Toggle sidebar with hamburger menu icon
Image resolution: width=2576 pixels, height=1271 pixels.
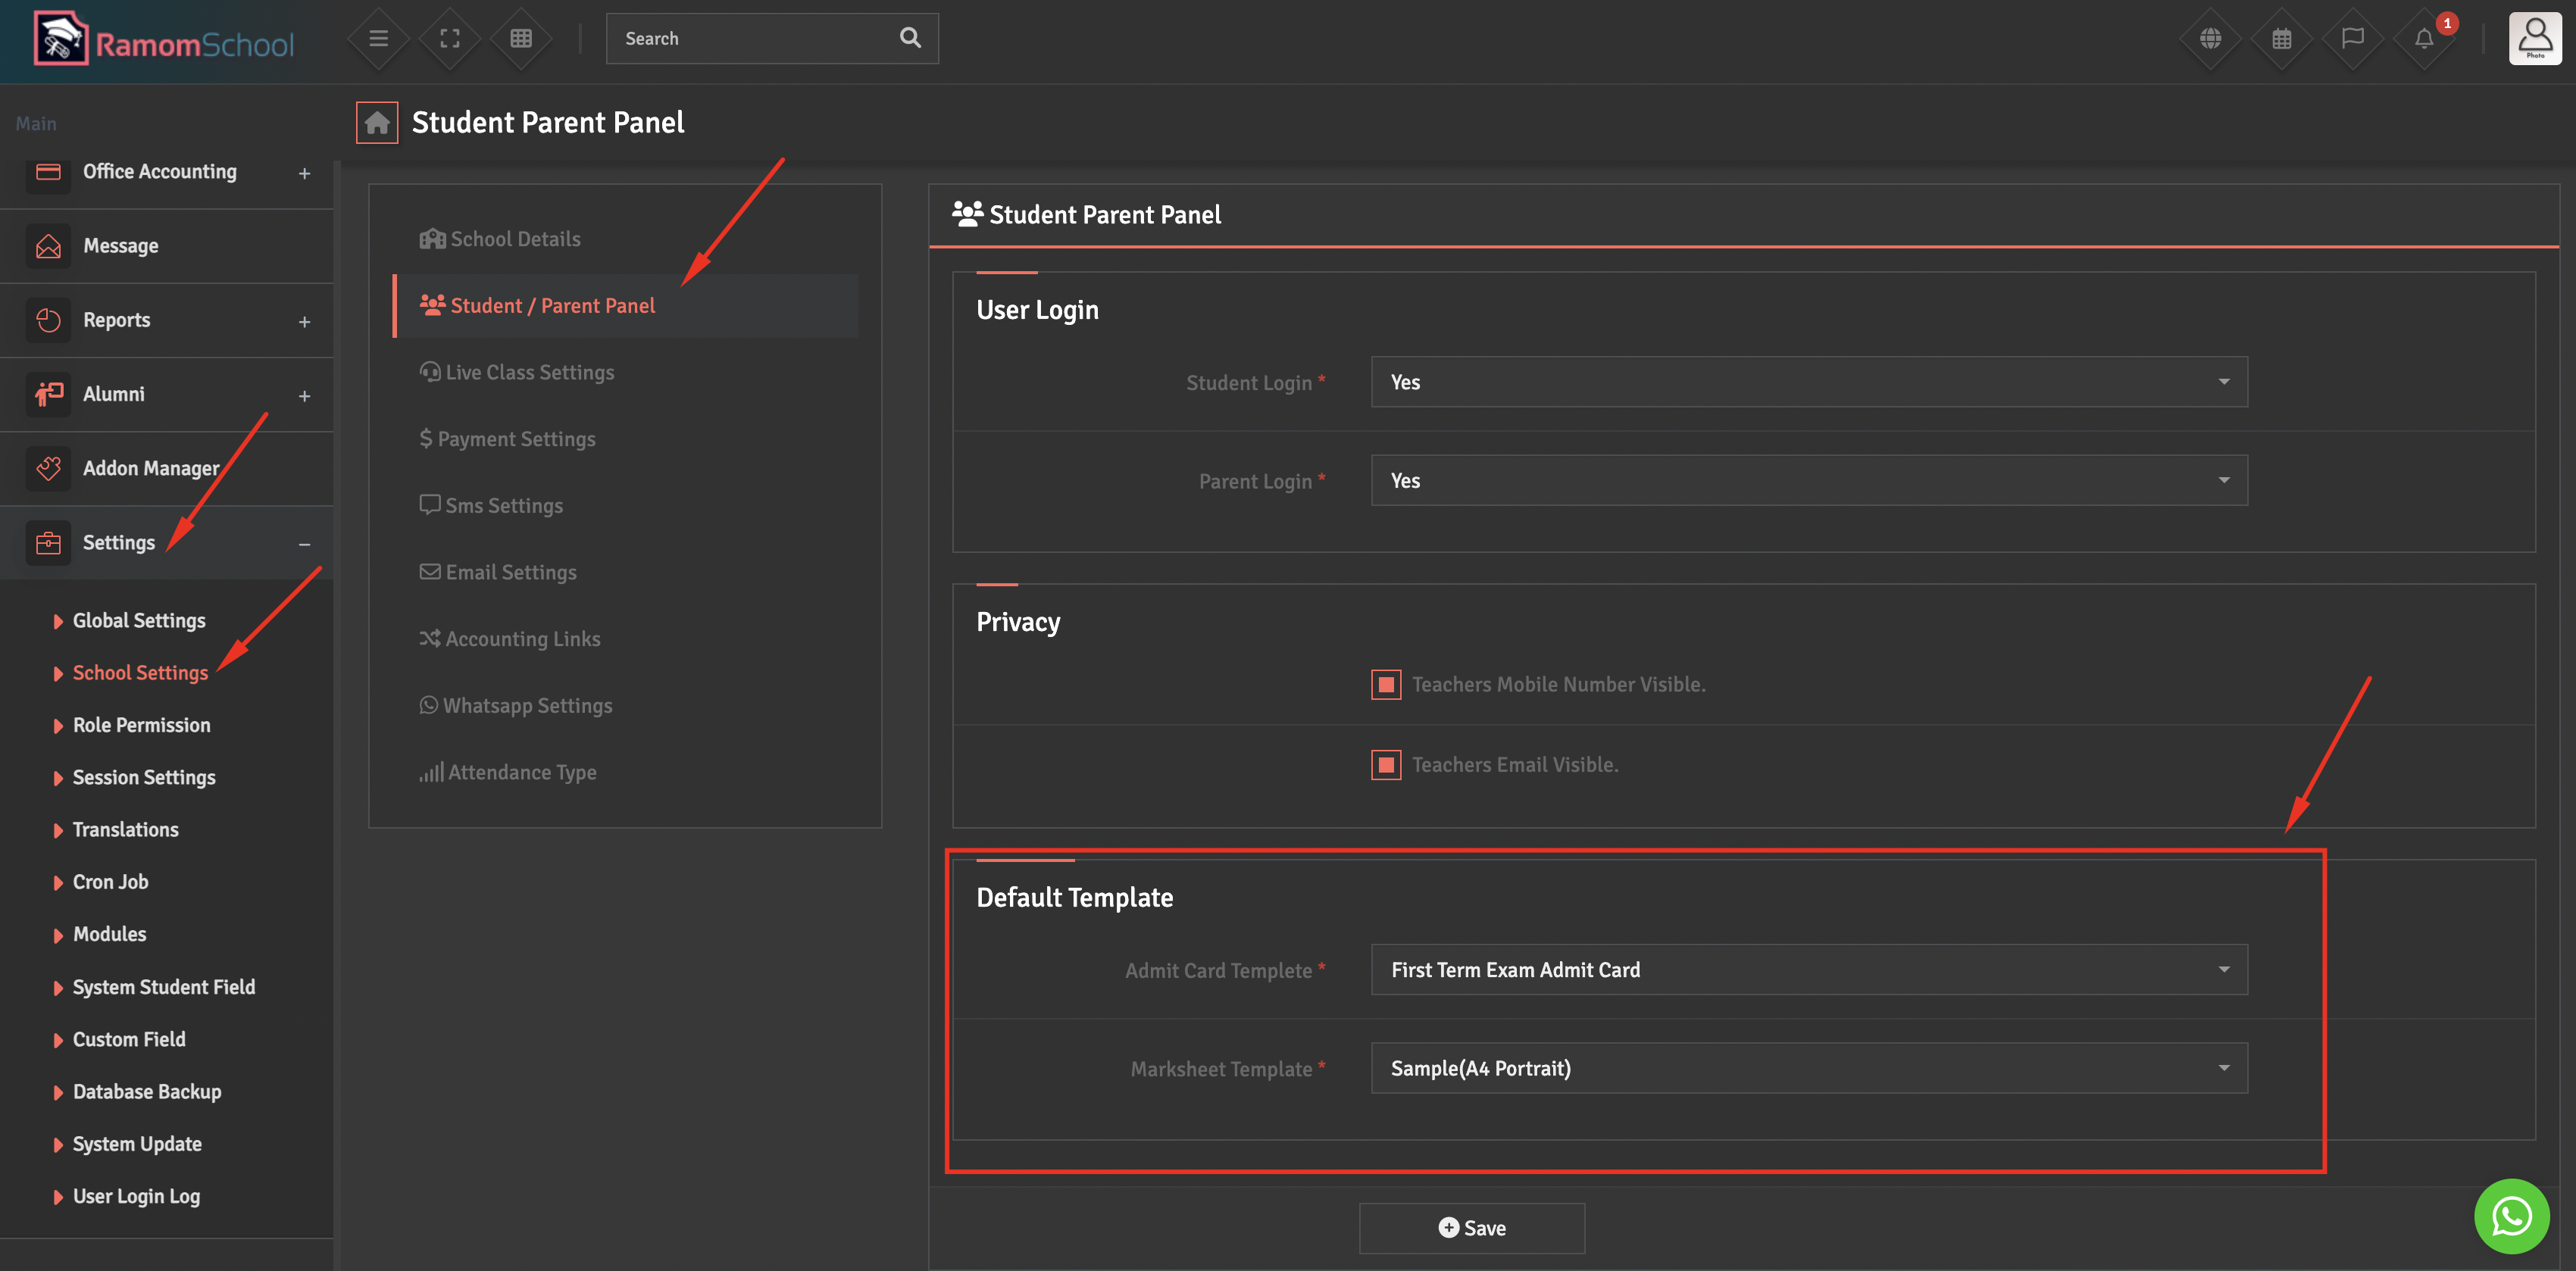click(x=378, y=38)
